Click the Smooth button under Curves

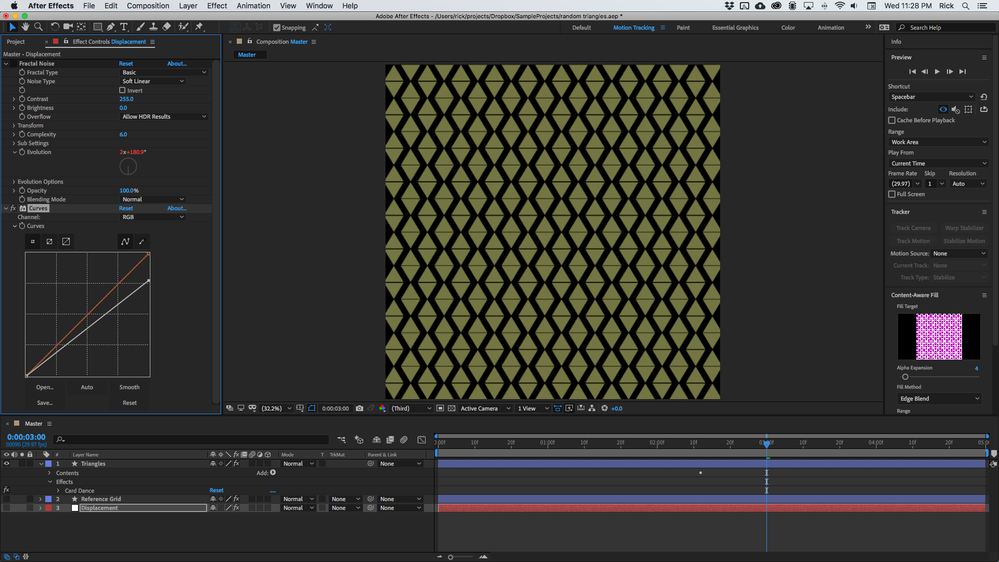[x=129, y=387]
